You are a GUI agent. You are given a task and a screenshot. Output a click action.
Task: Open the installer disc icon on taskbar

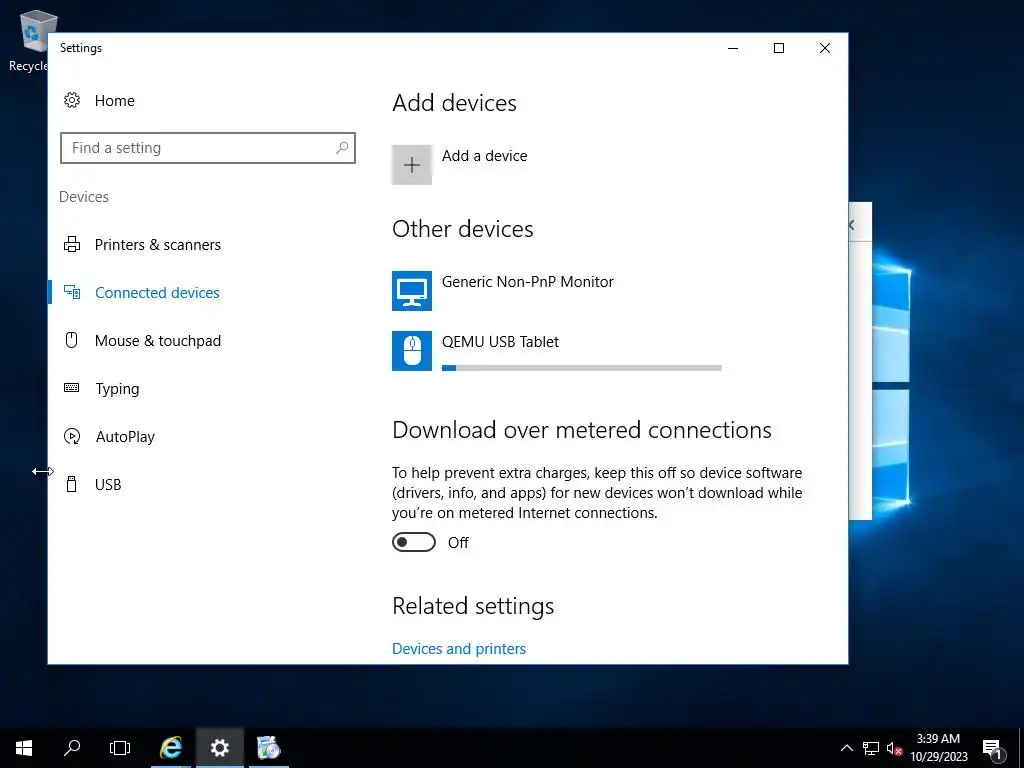coord(268,748)
